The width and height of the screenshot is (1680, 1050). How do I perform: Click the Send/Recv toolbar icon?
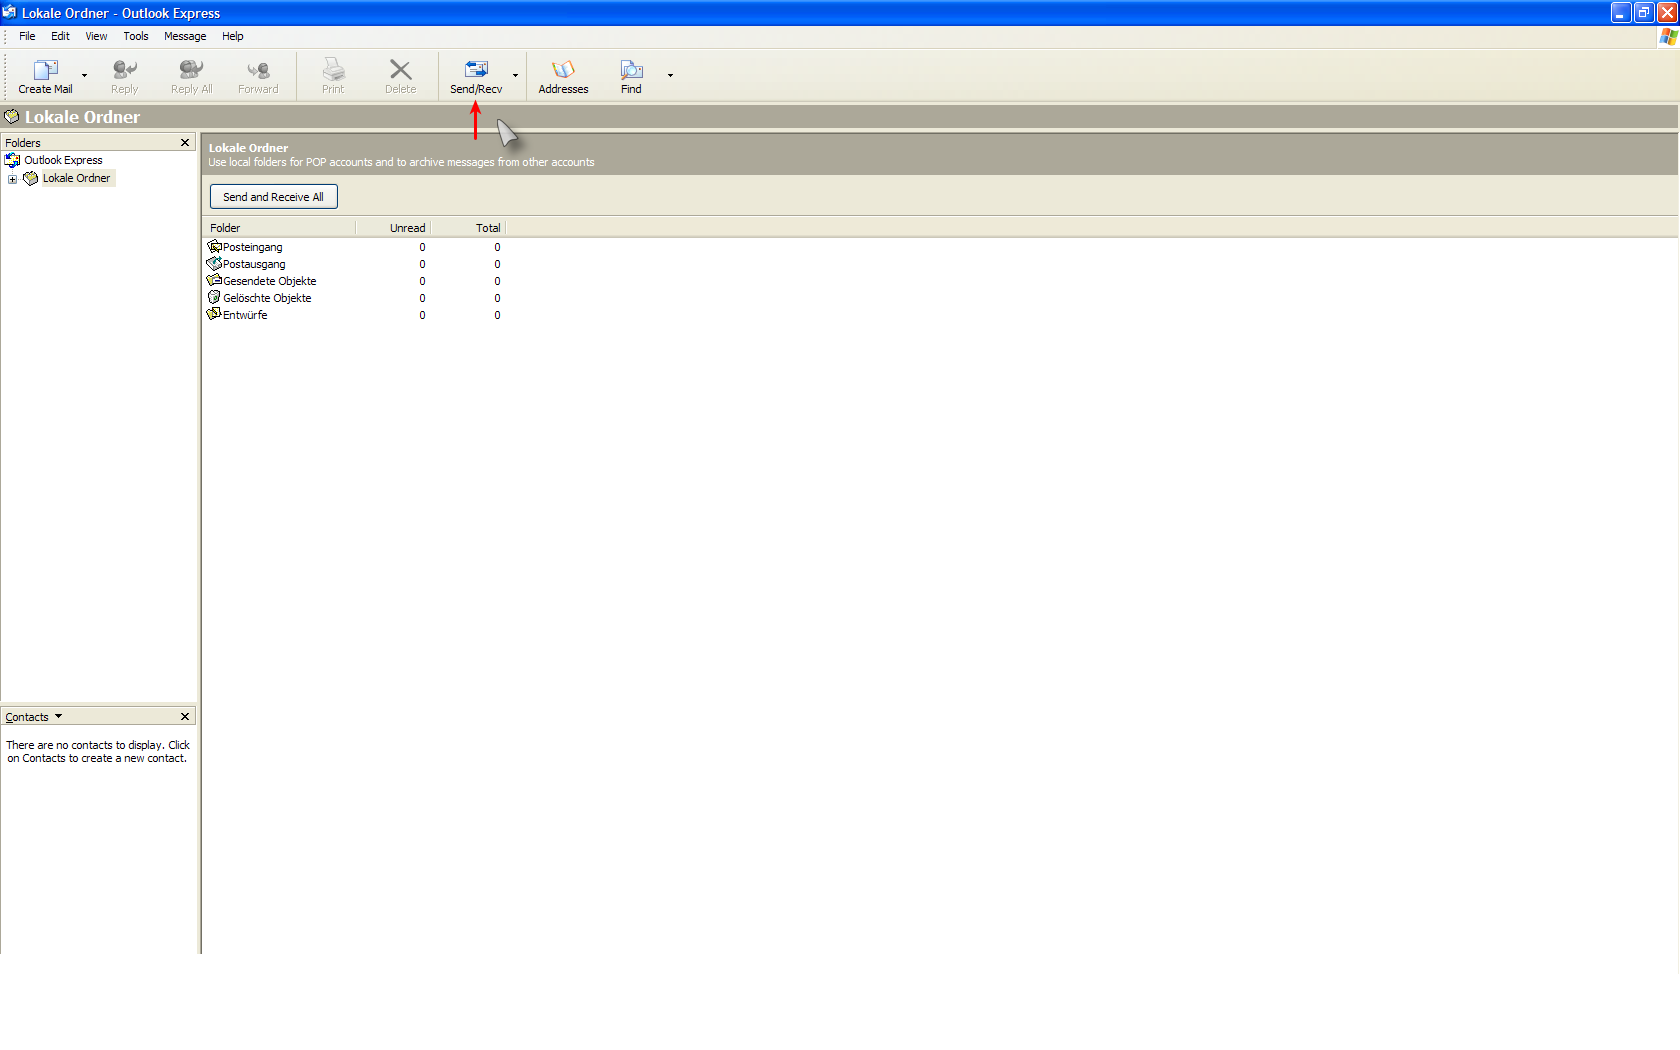click(x=476, y=71)
